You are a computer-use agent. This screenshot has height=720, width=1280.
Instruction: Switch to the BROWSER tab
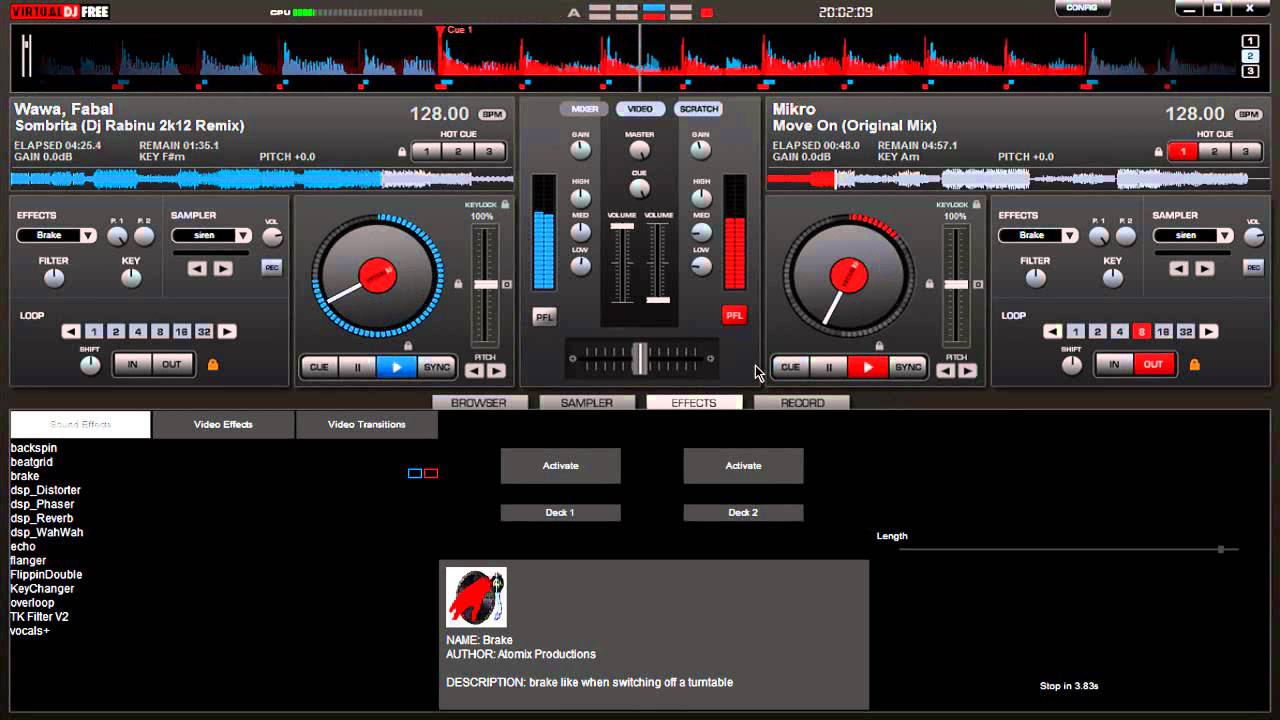click(478, 403)
